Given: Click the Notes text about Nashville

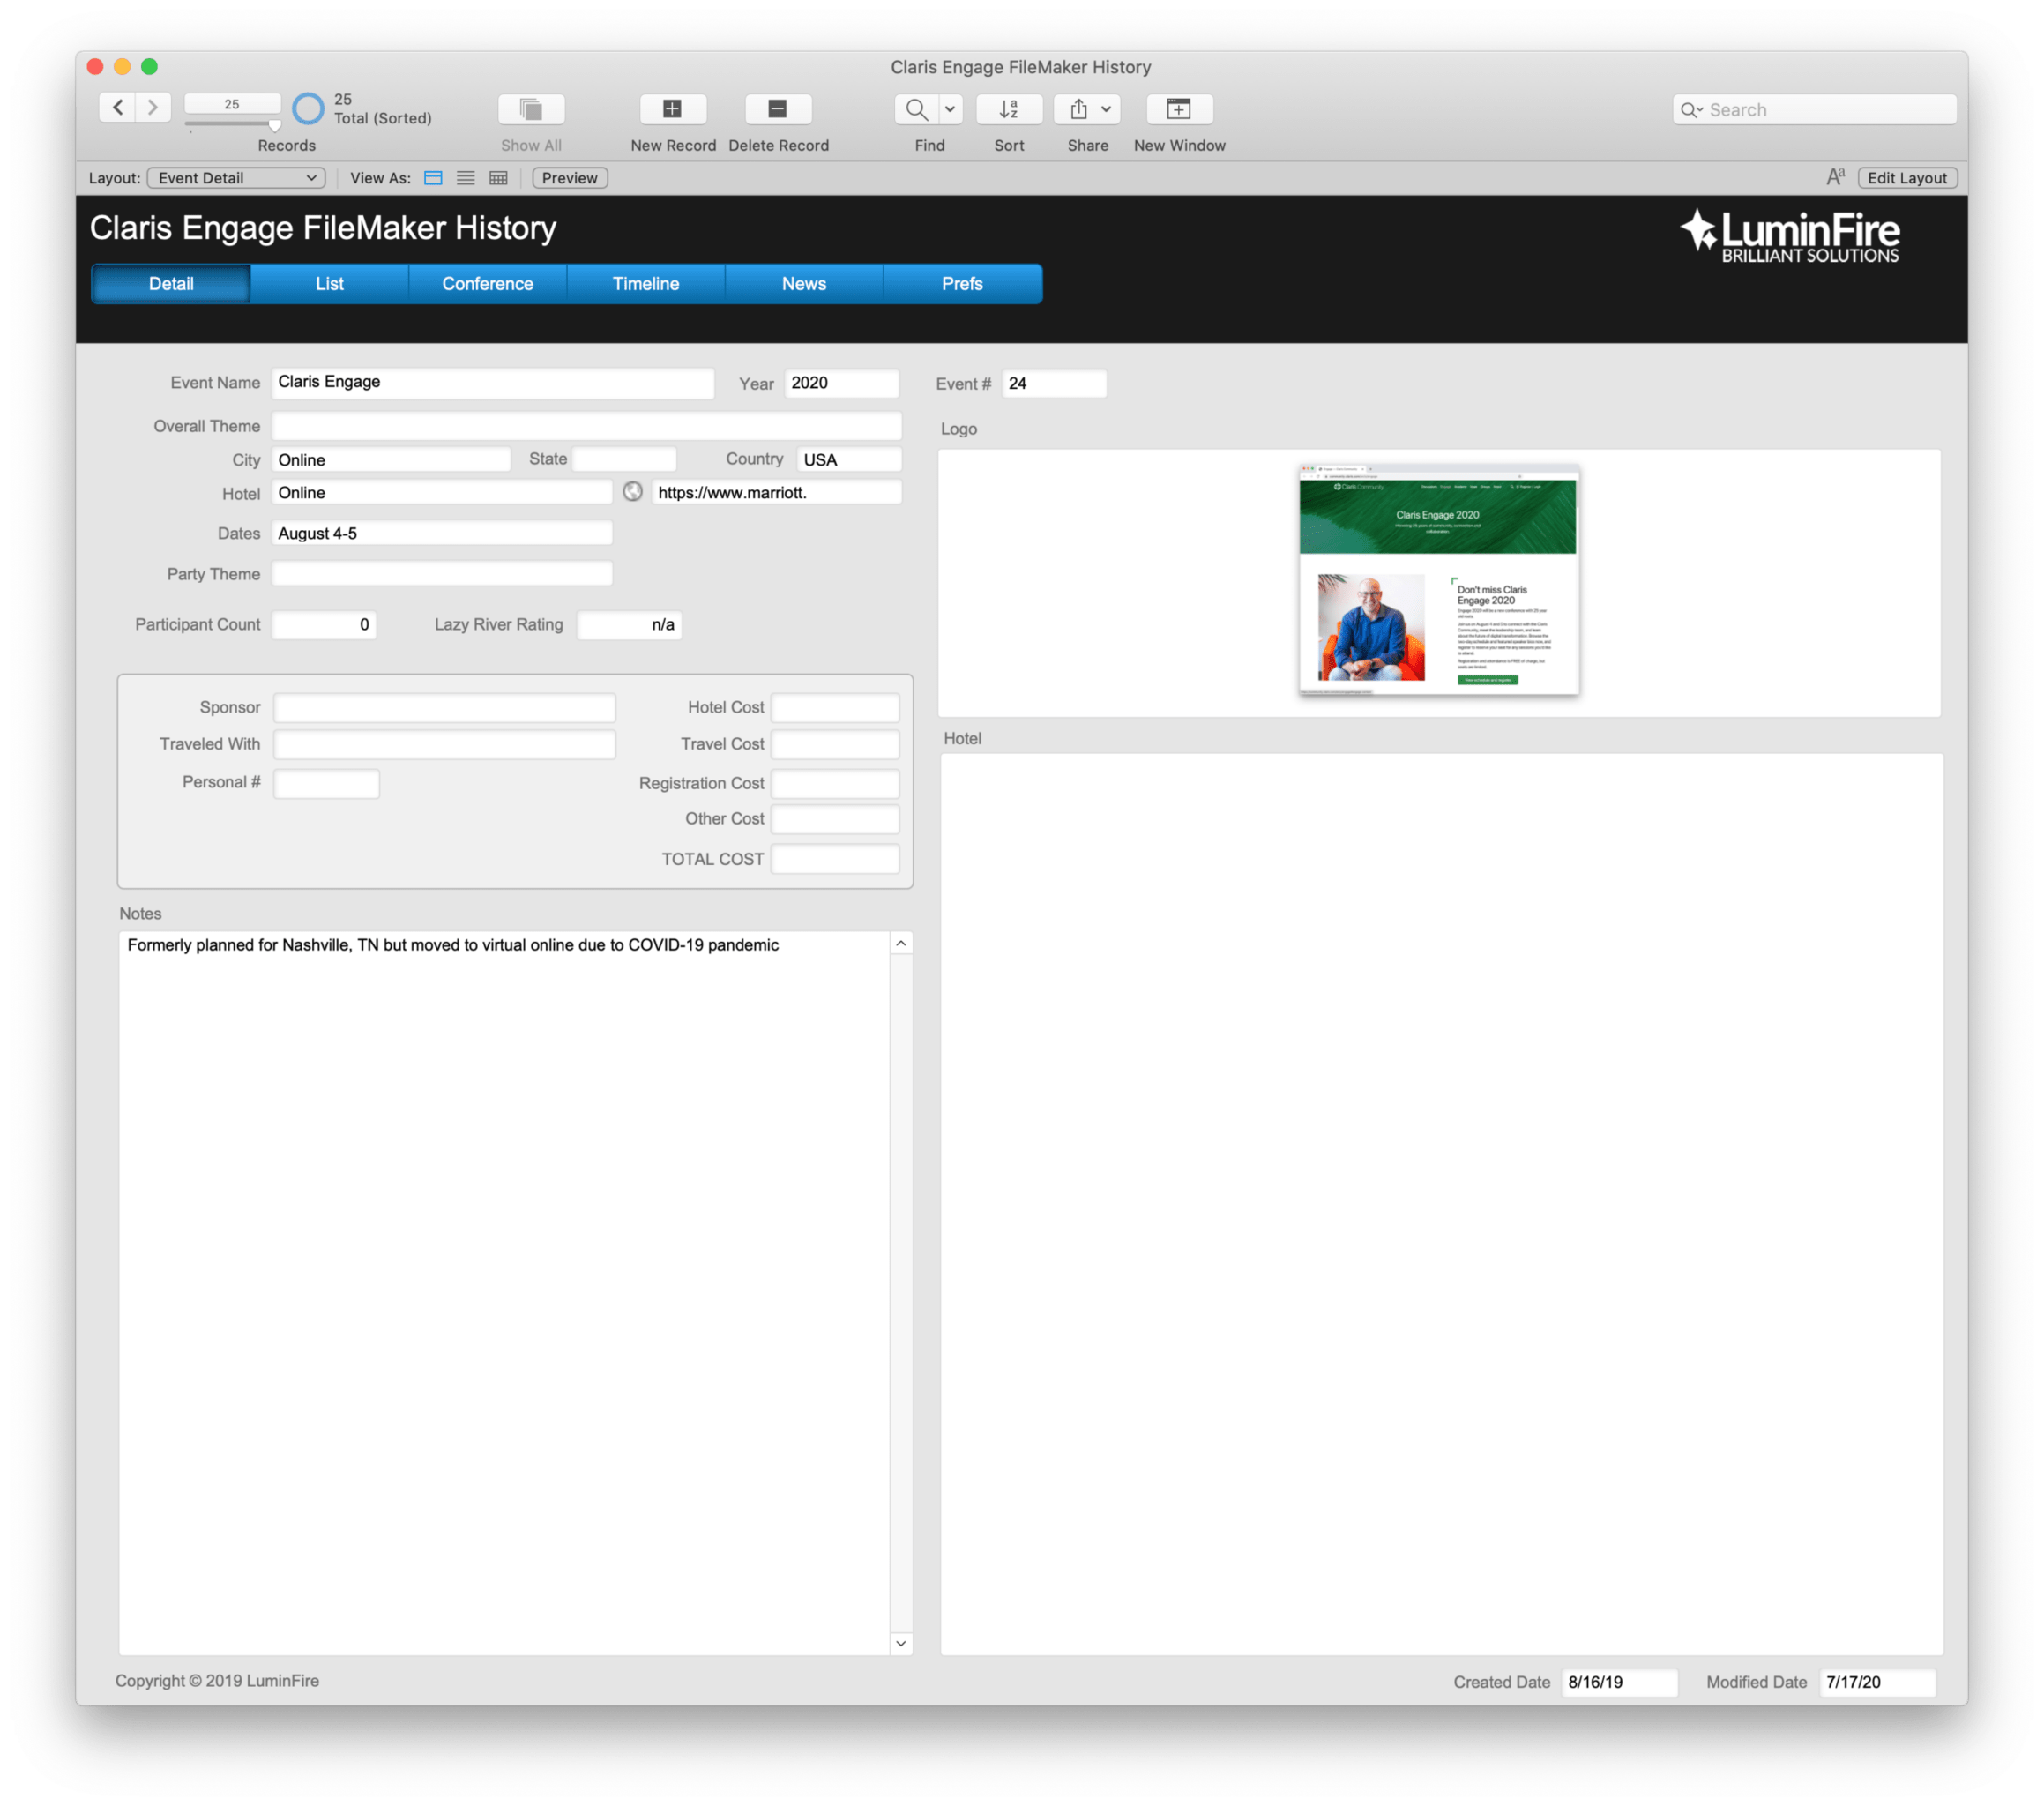Looking at the screenshot, I should (x=453, y=945).
